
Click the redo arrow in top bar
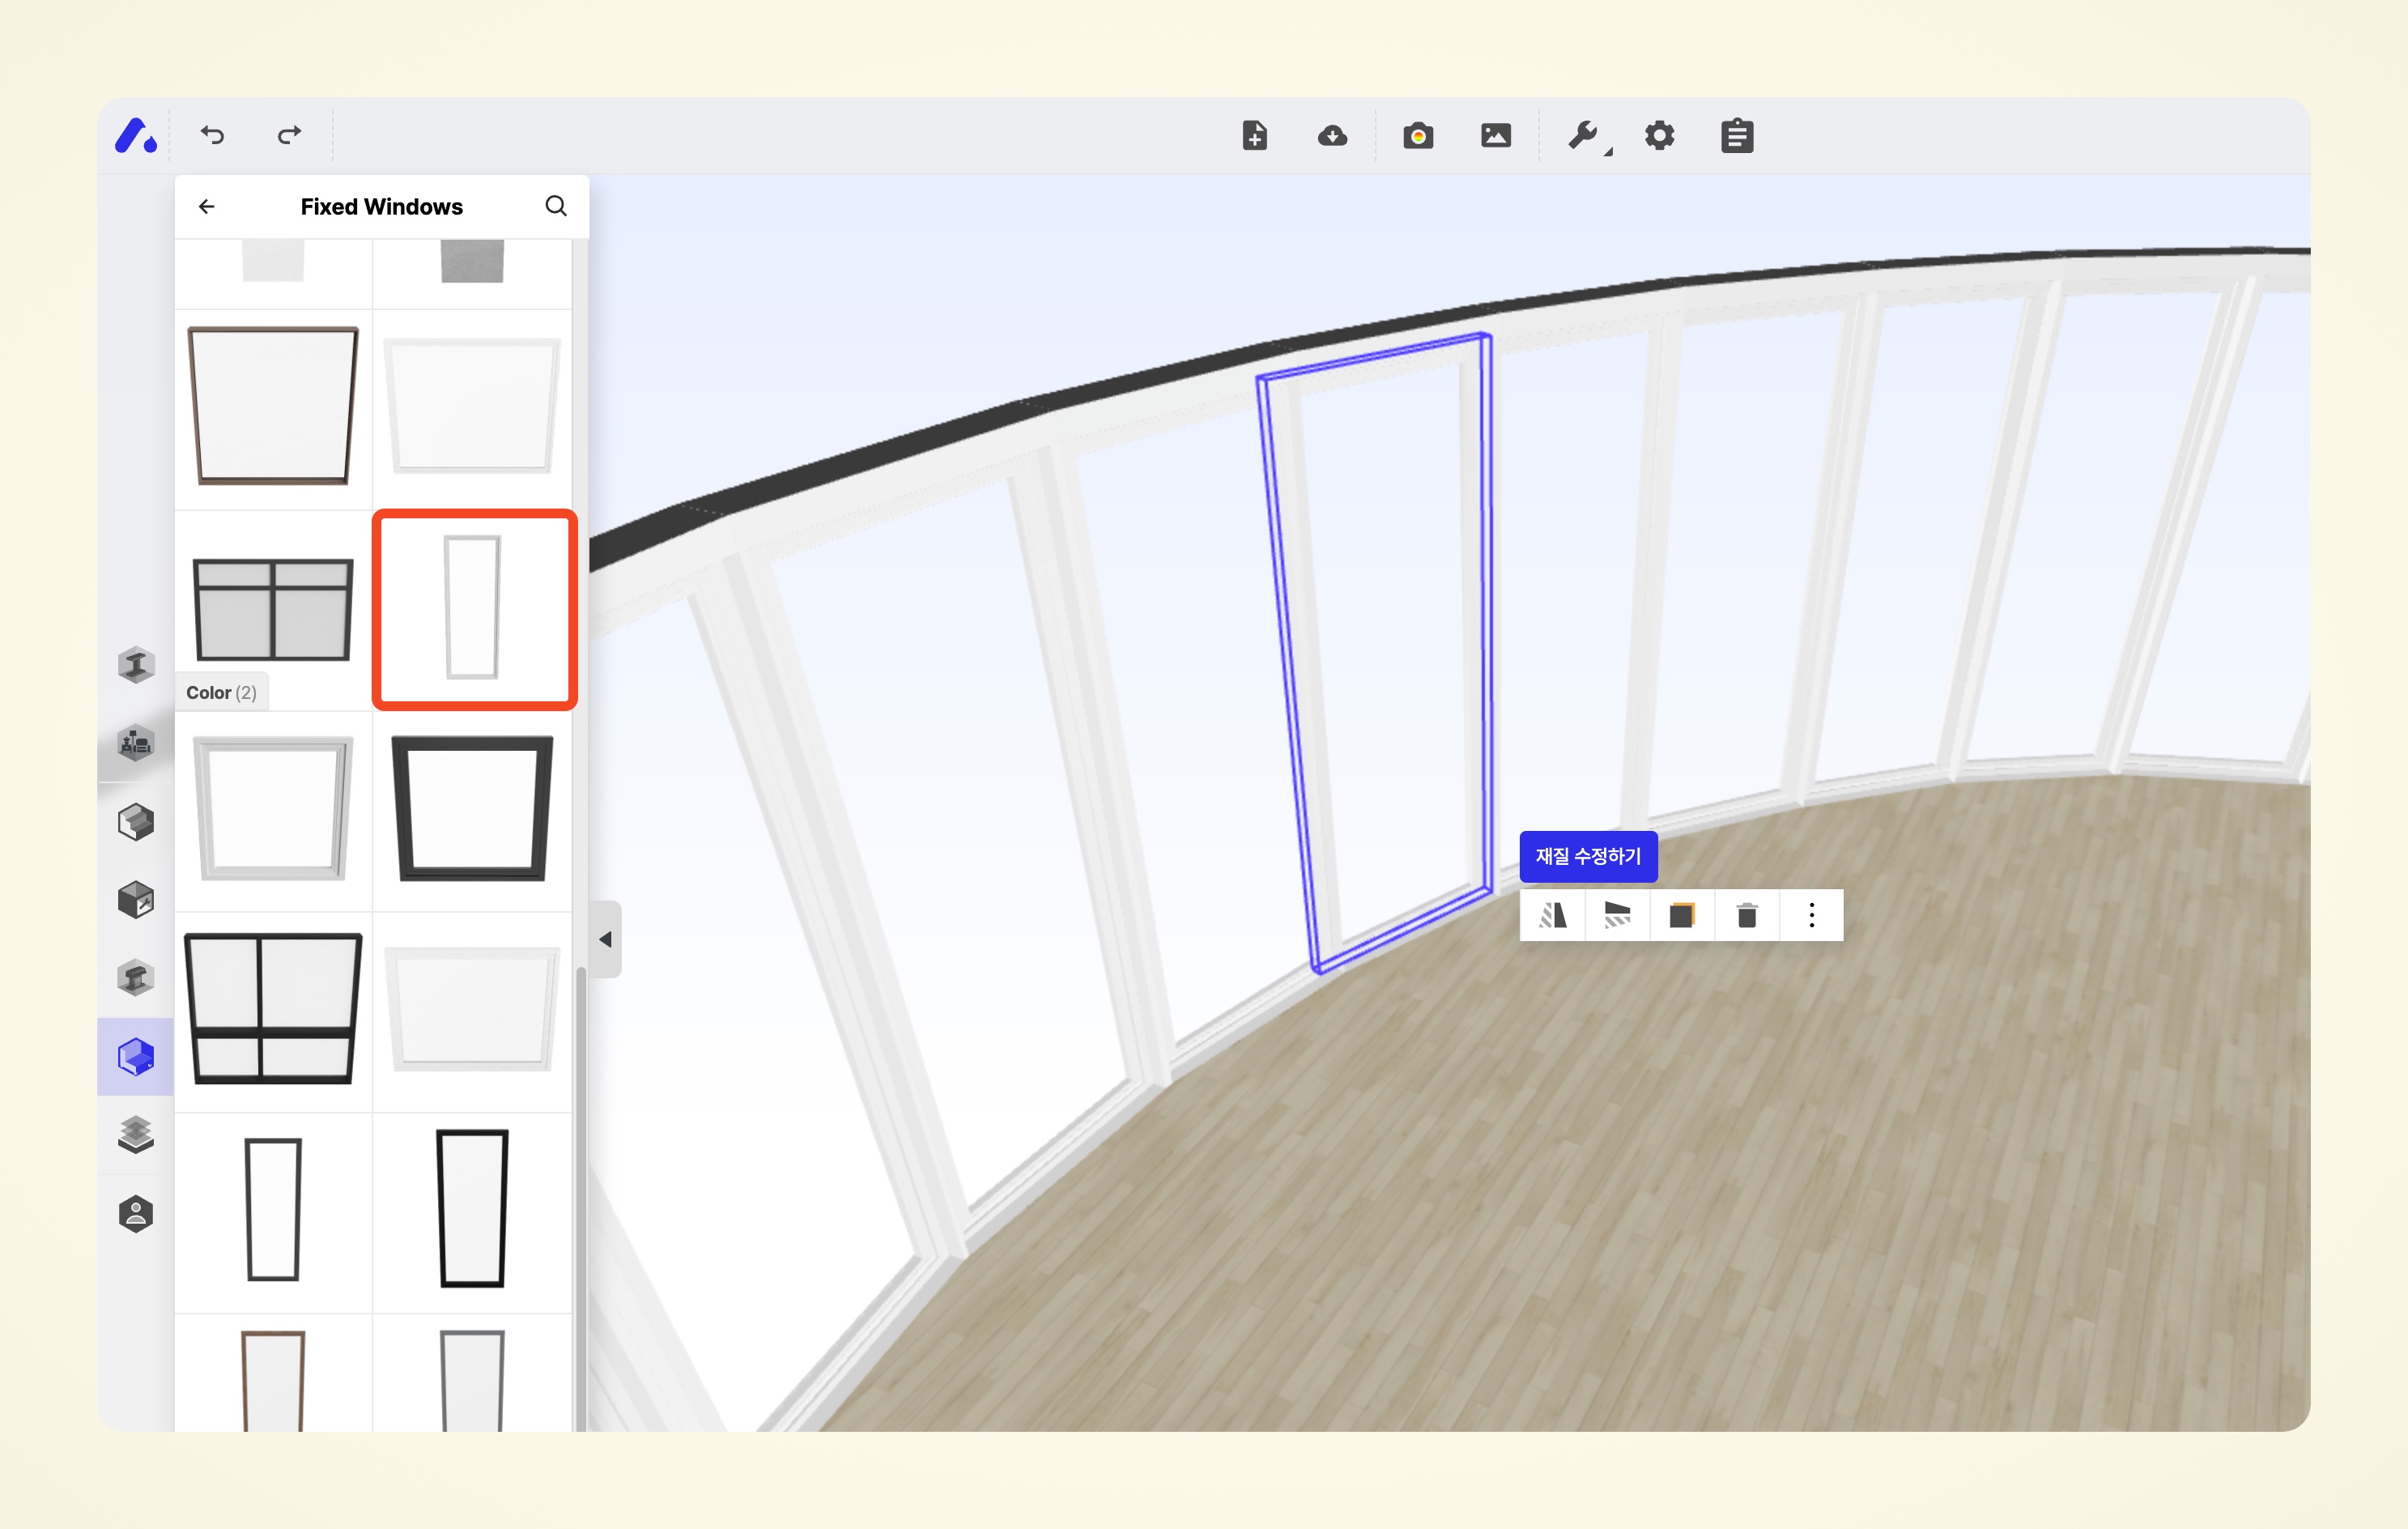[289, 135]
